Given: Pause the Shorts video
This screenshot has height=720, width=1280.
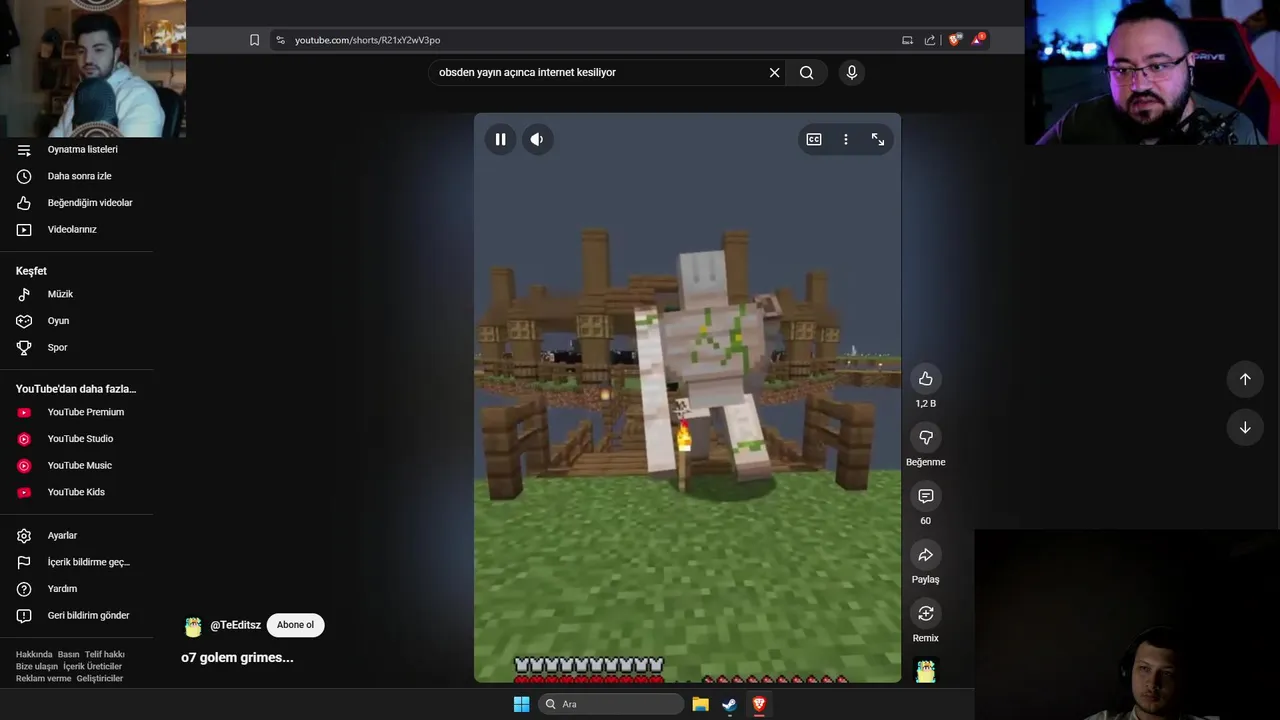Looking at the screenshot, I should coord(501,139).
